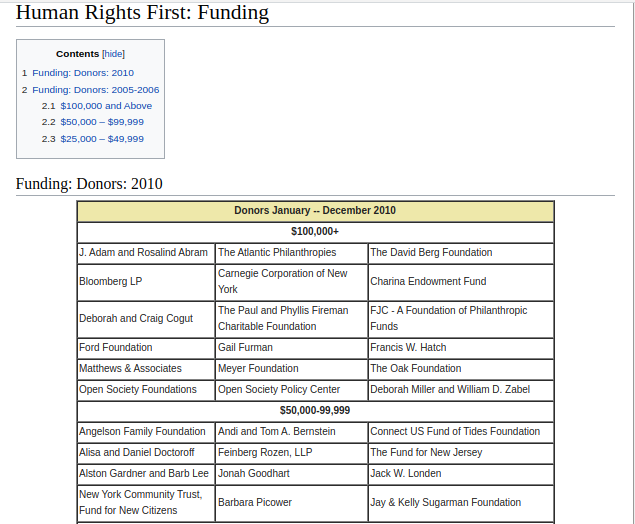
Task: Jump to $25,000 – $49,999 section
Action: 102,139
